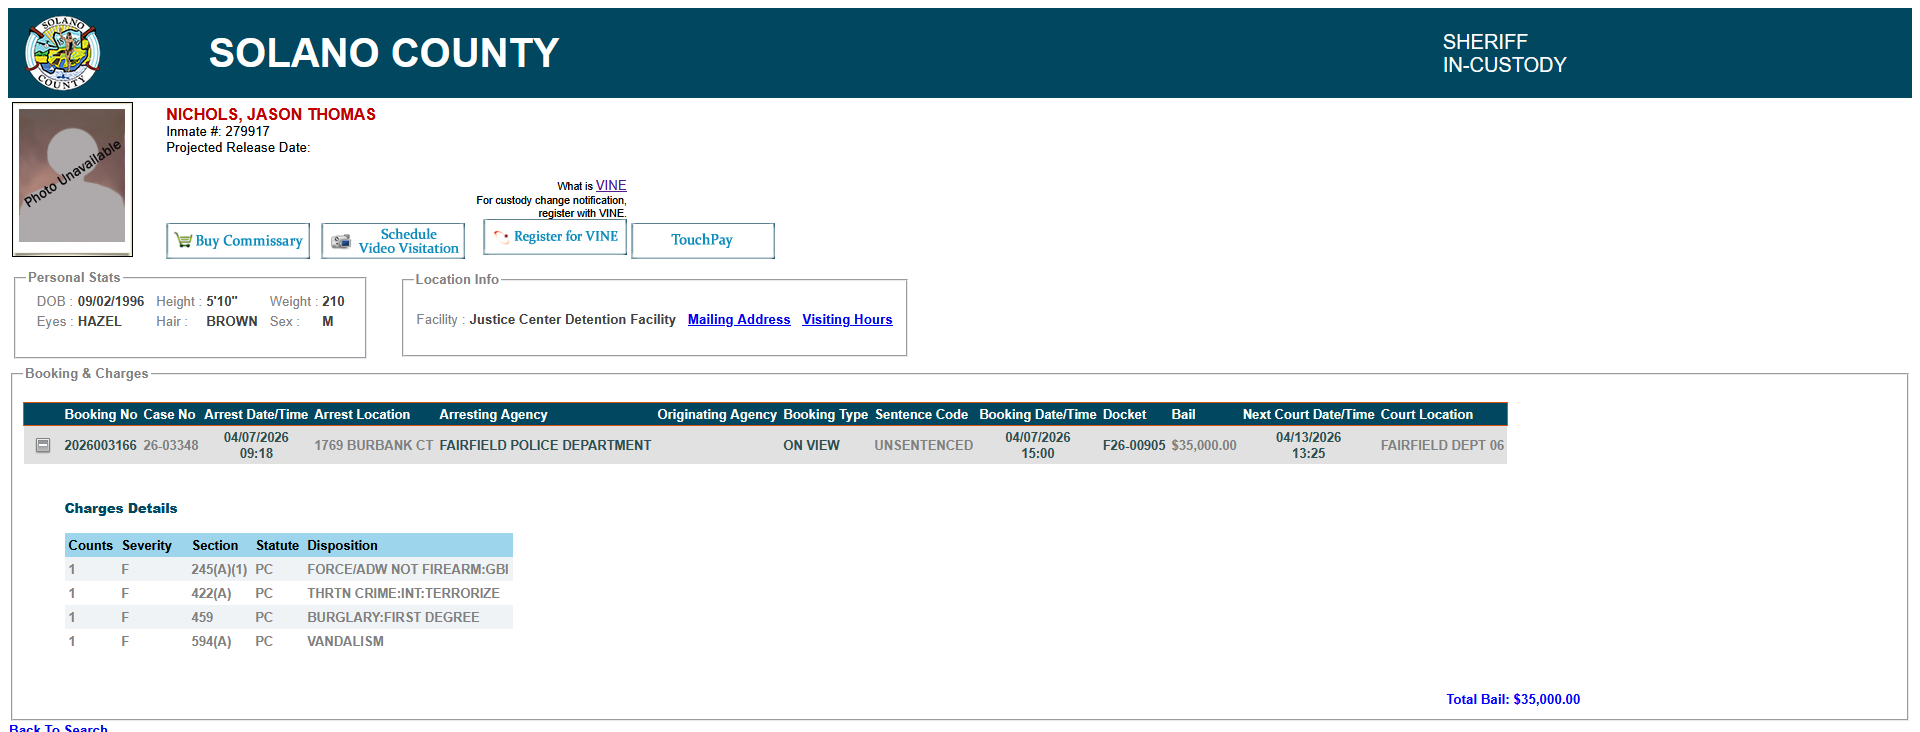1920x732 pixels.
Task: Click the Booking Date/Time column header
Action: pos(1038,415)
